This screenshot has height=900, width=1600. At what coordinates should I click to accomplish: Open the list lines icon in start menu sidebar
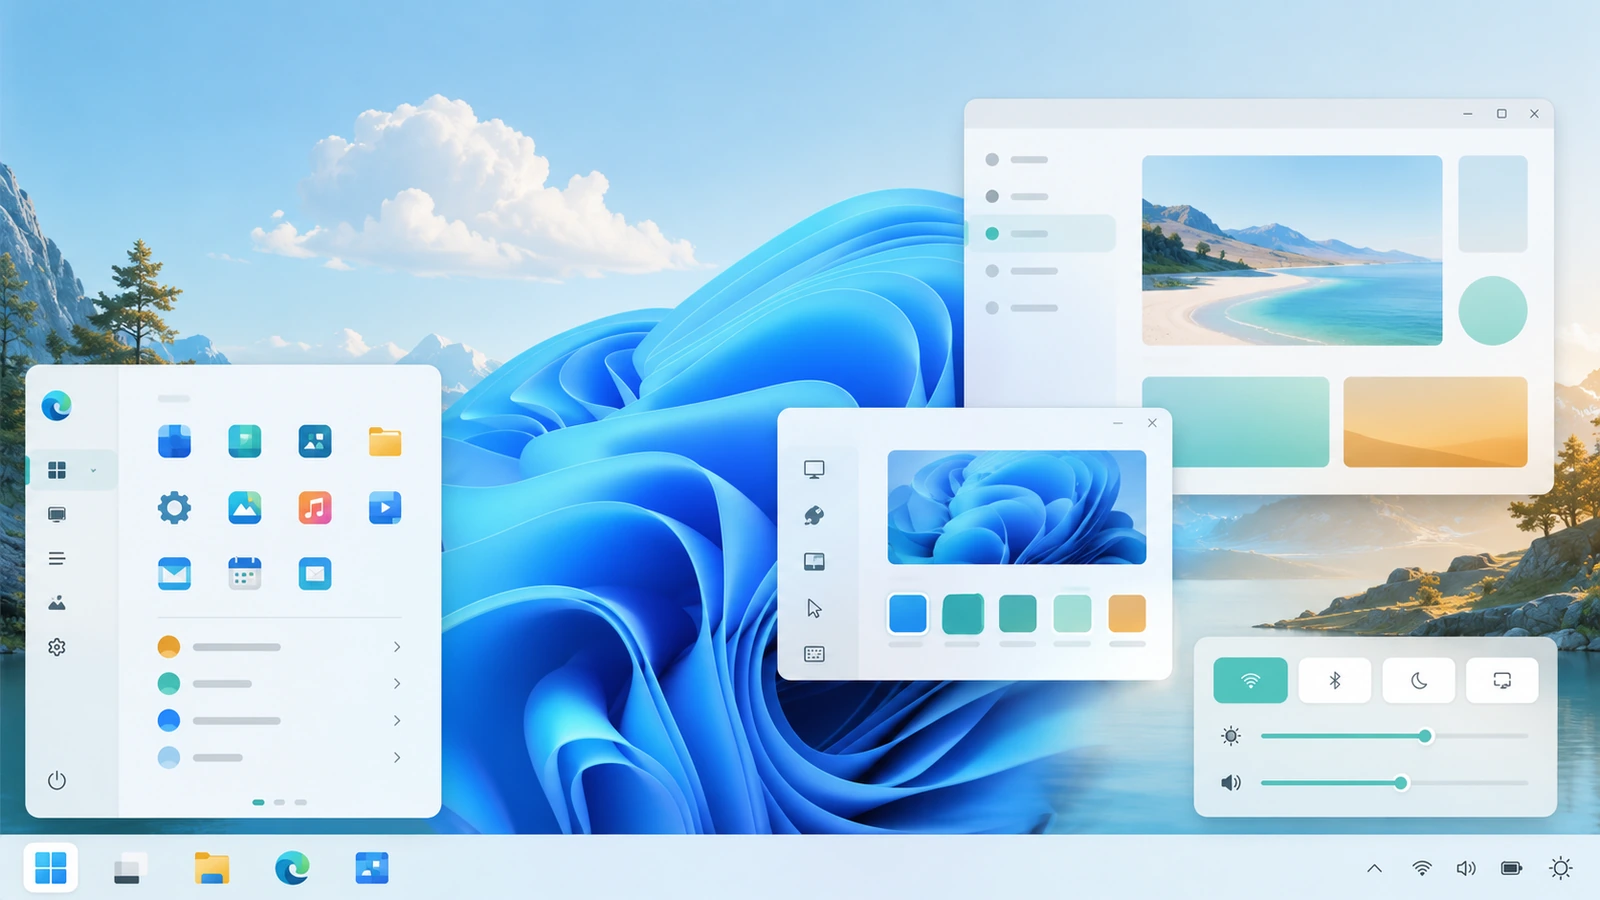tap(57, 559)
